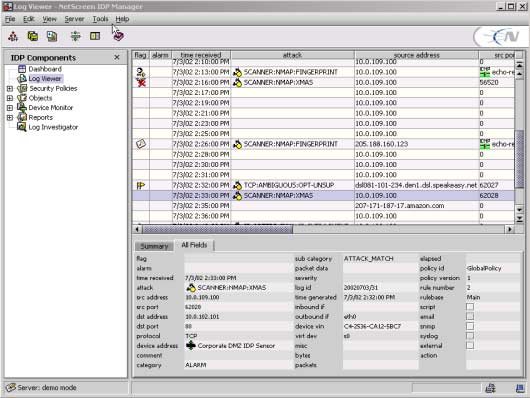
Task: Click the attack icon on the 2:13:00 PM FINGERPRINT row
Action: pyautogui.click(x=238, y=72)
